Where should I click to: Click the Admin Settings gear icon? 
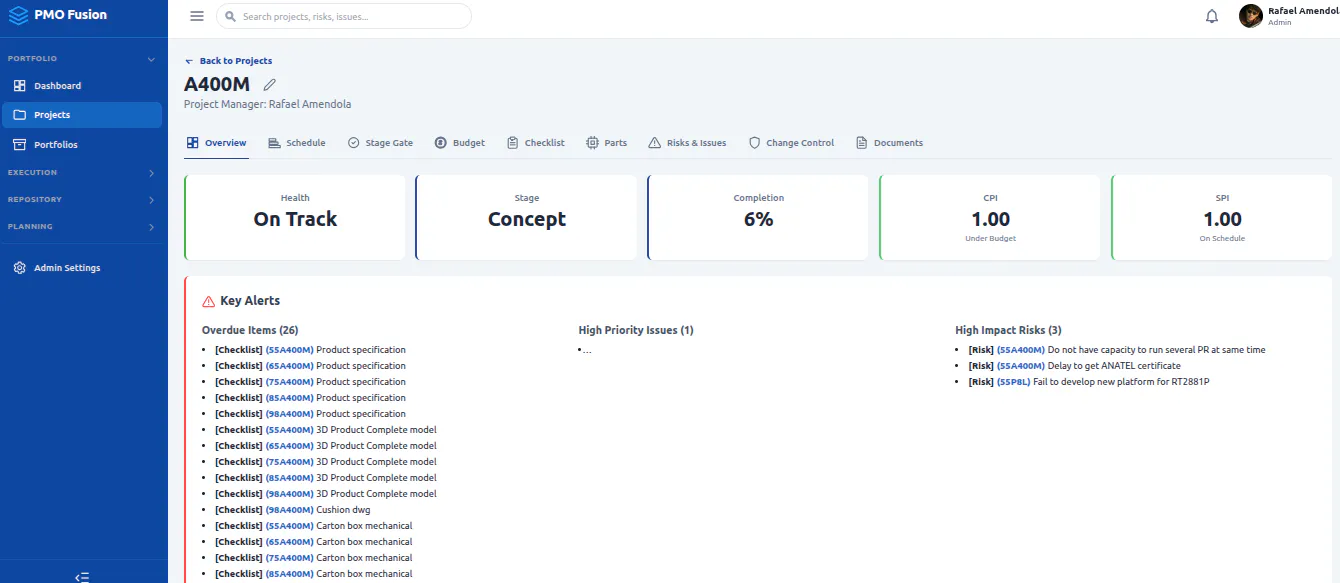pyautogui.click(x=20, y=268)
